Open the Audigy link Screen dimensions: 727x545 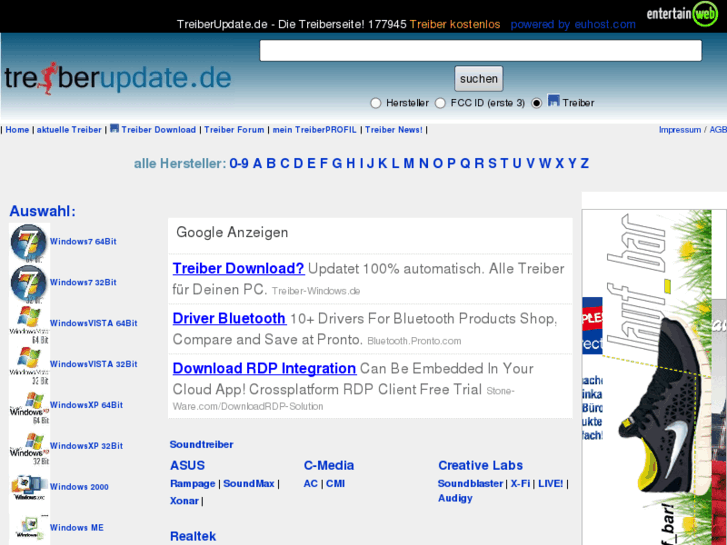455,498
